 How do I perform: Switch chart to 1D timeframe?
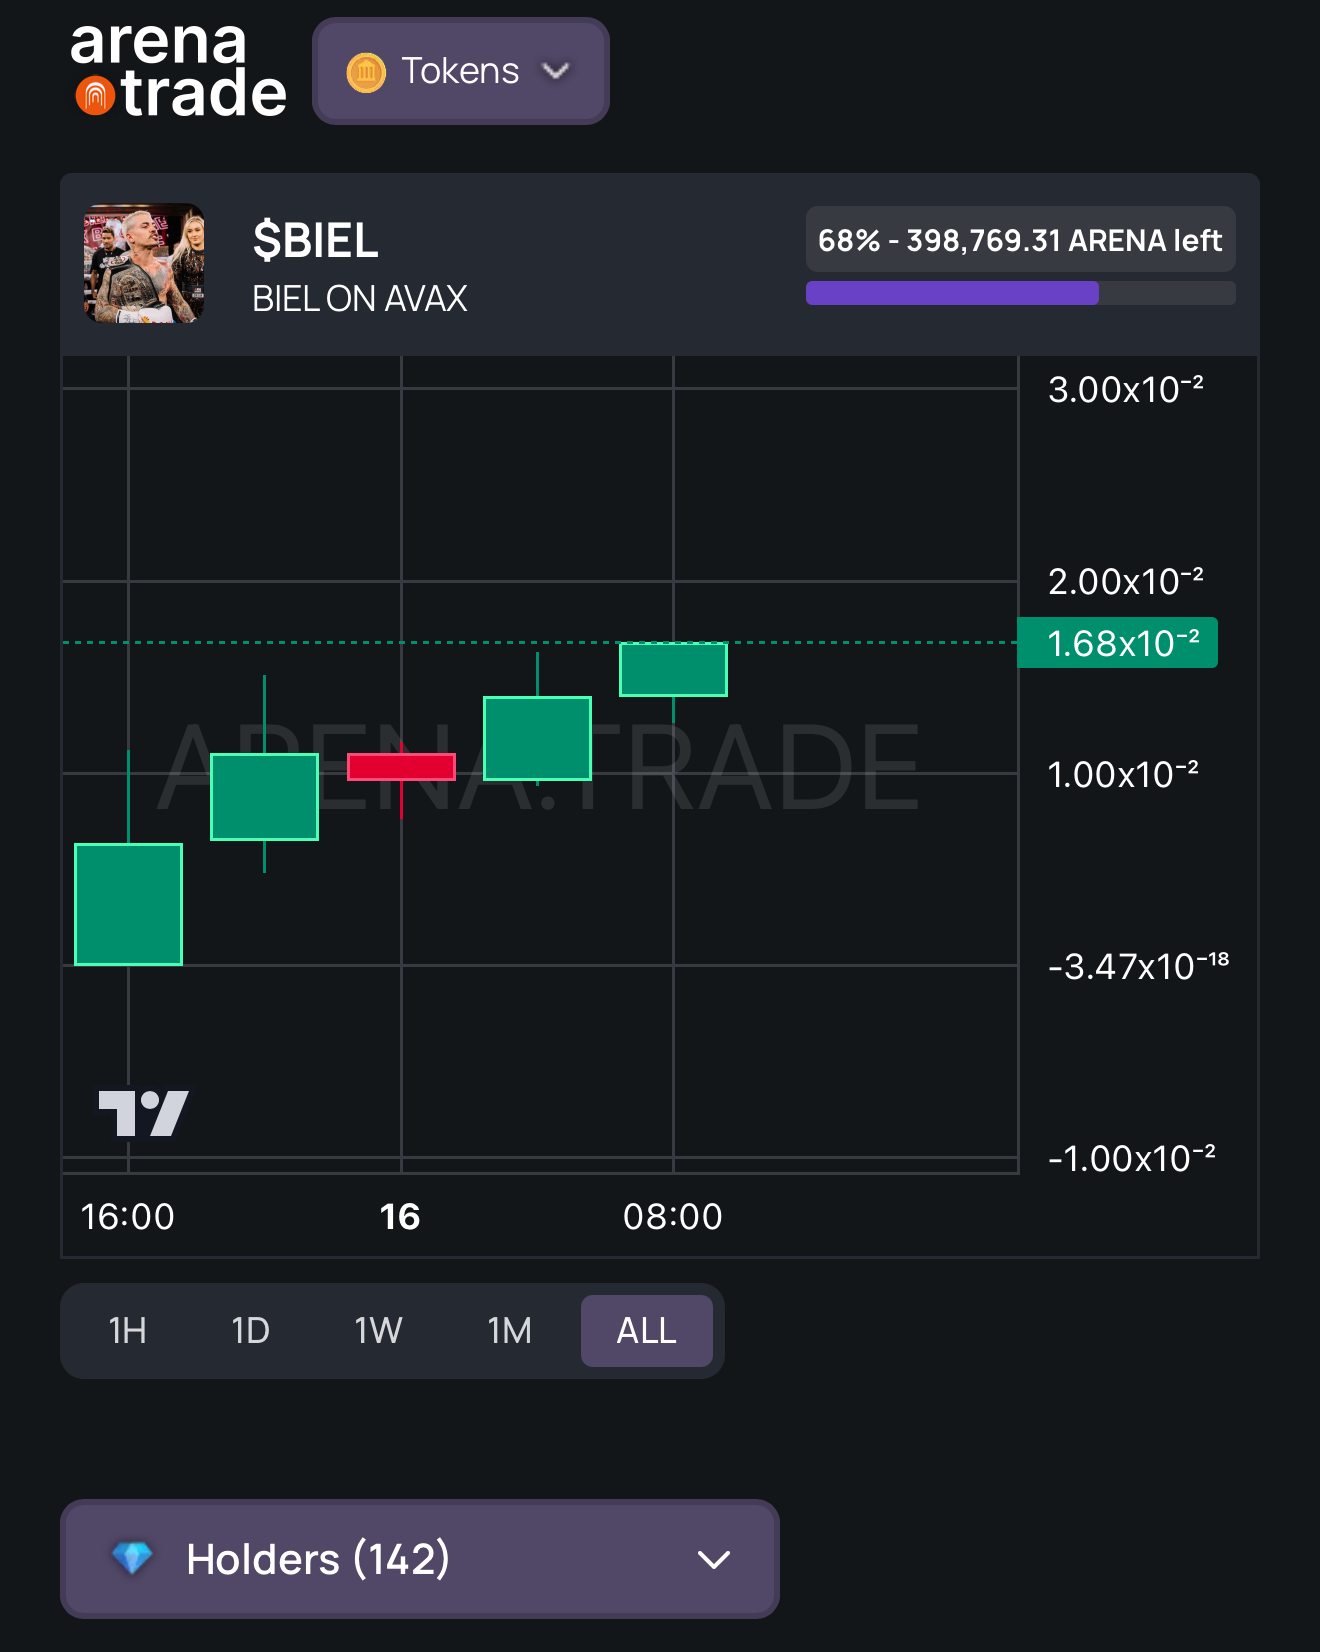click(x=250, y=1331)
